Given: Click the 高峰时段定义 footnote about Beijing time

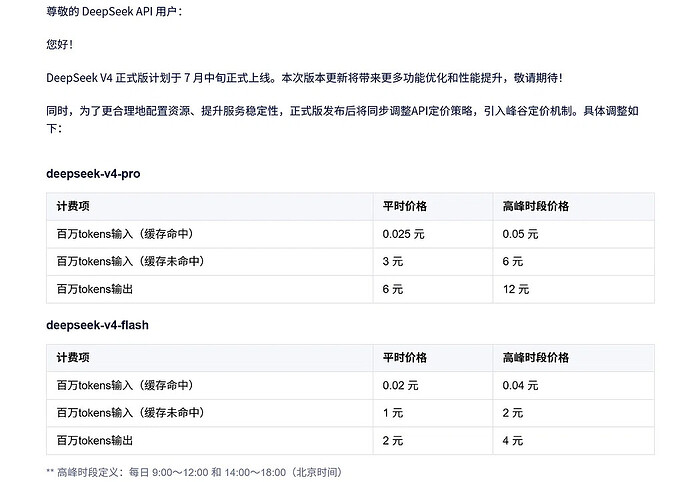Looking at the screenshot, I should coord(194,472).
